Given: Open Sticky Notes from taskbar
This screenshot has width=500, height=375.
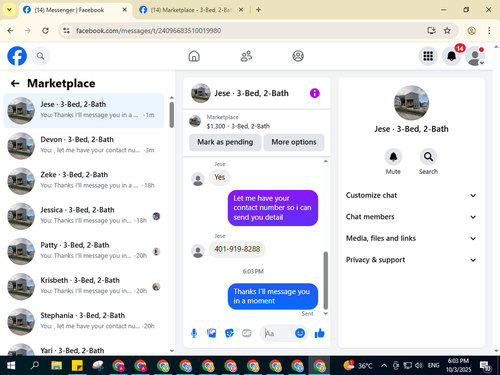Looking at the screenshot, I should point(77,366).
